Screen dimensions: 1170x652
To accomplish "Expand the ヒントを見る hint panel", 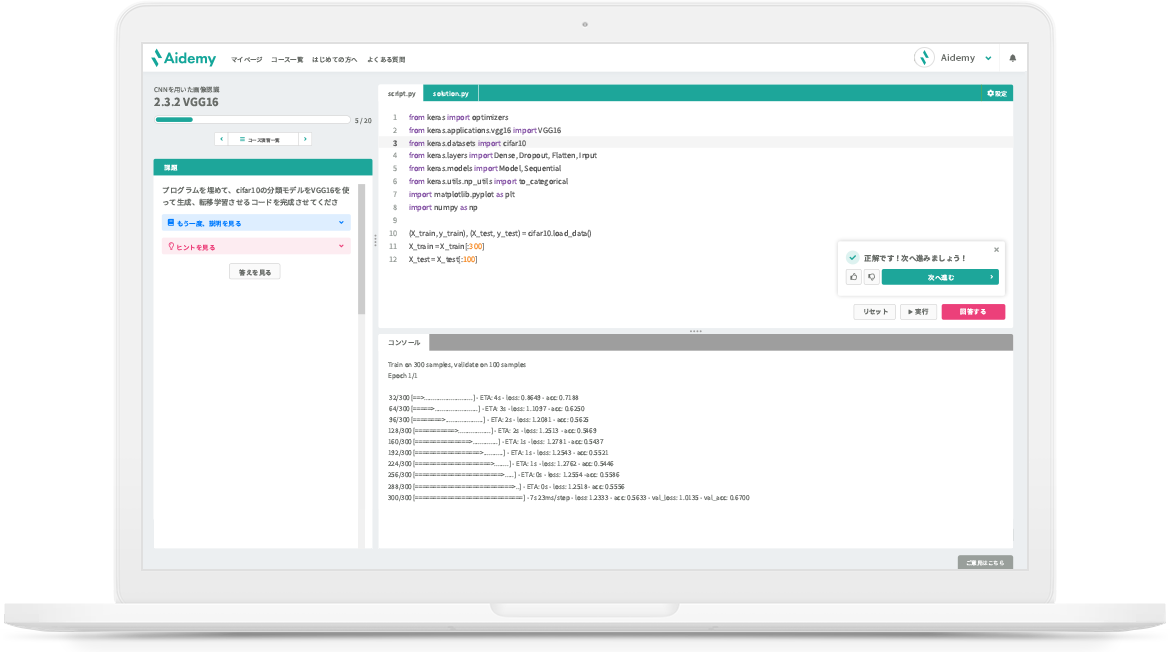I will (x=255, y=245).
